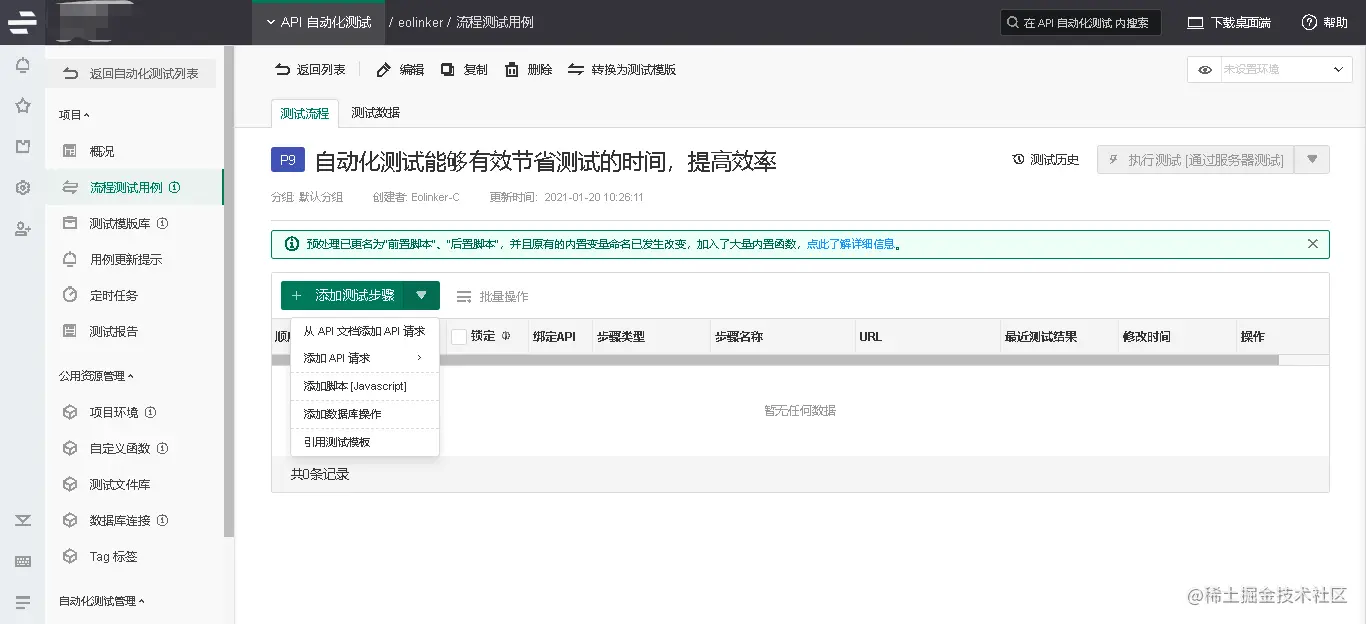Viewport: 1366px width, 624px height.
Task: Click the help question mark icon
Action: (1309, 22)
